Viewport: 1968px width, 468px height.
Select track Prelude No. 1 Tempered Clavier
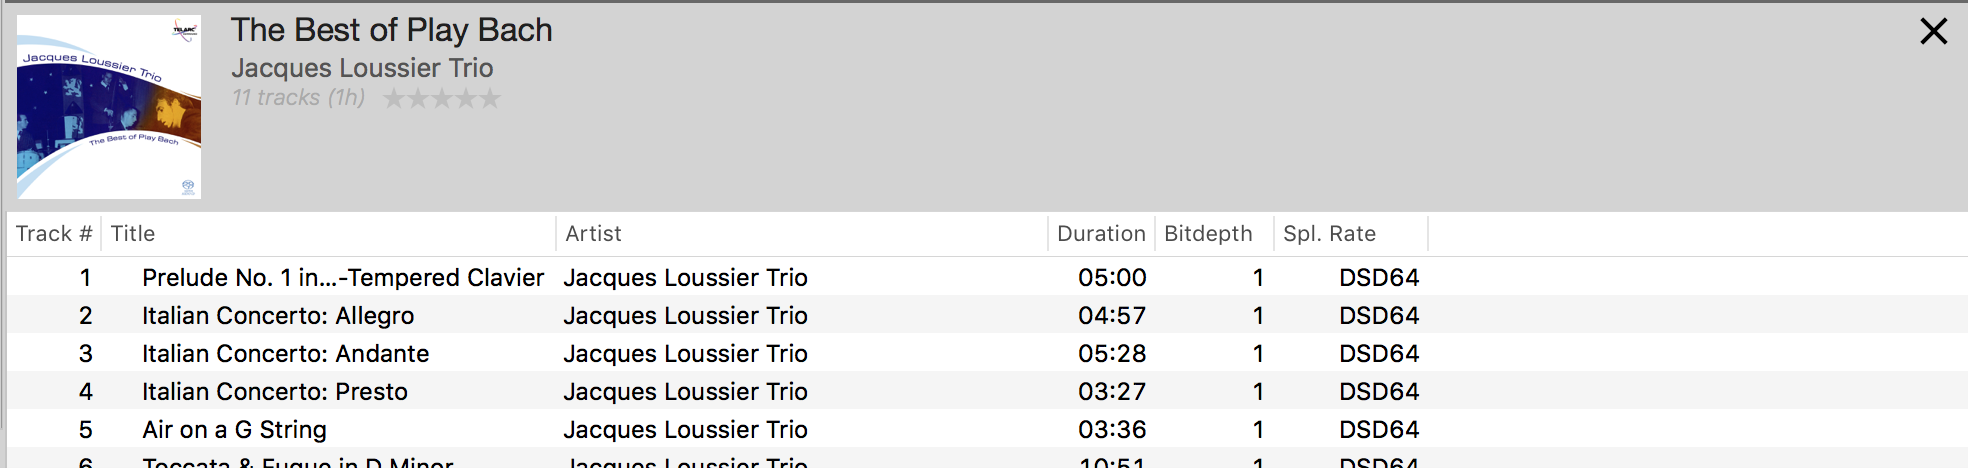[x=987, y=277]
